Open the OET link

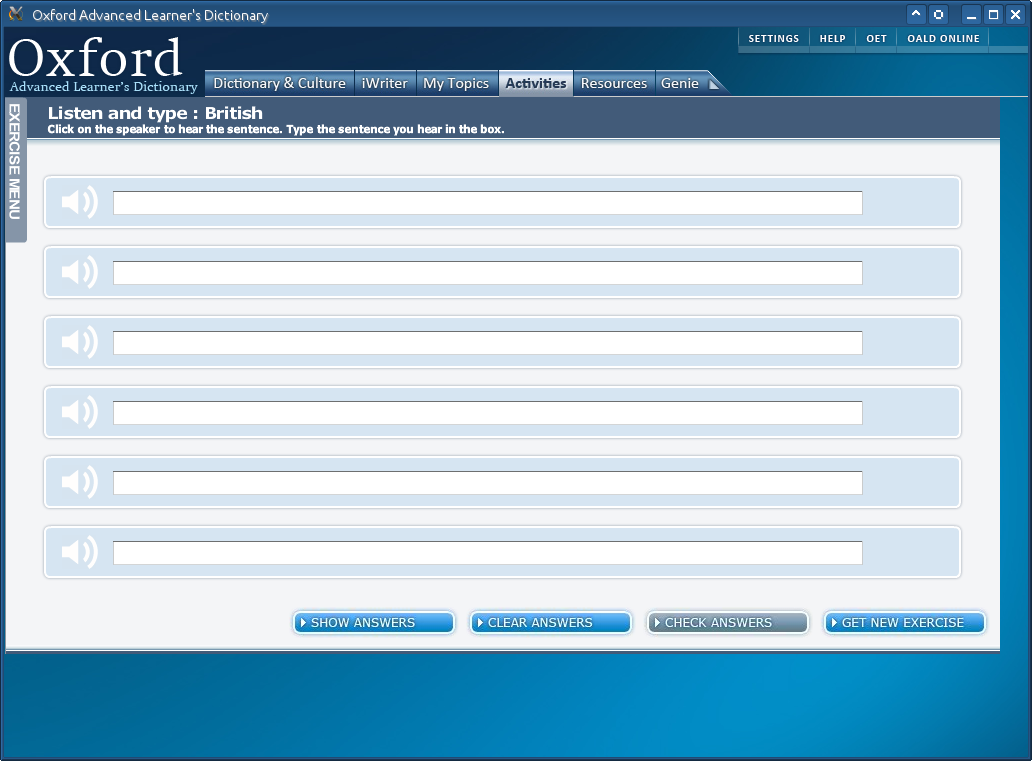click(876, 39)
